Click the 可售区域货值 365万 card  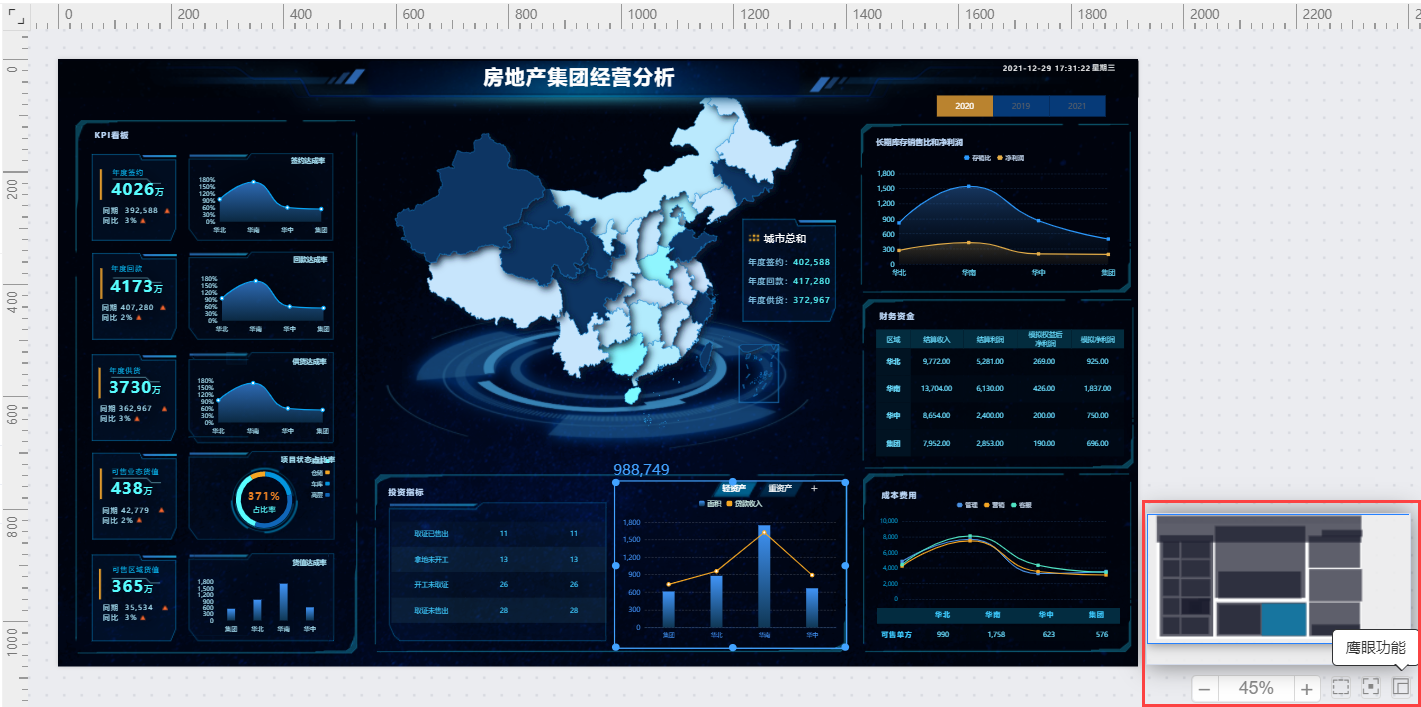pyautogui.click(x=134, y=596)
